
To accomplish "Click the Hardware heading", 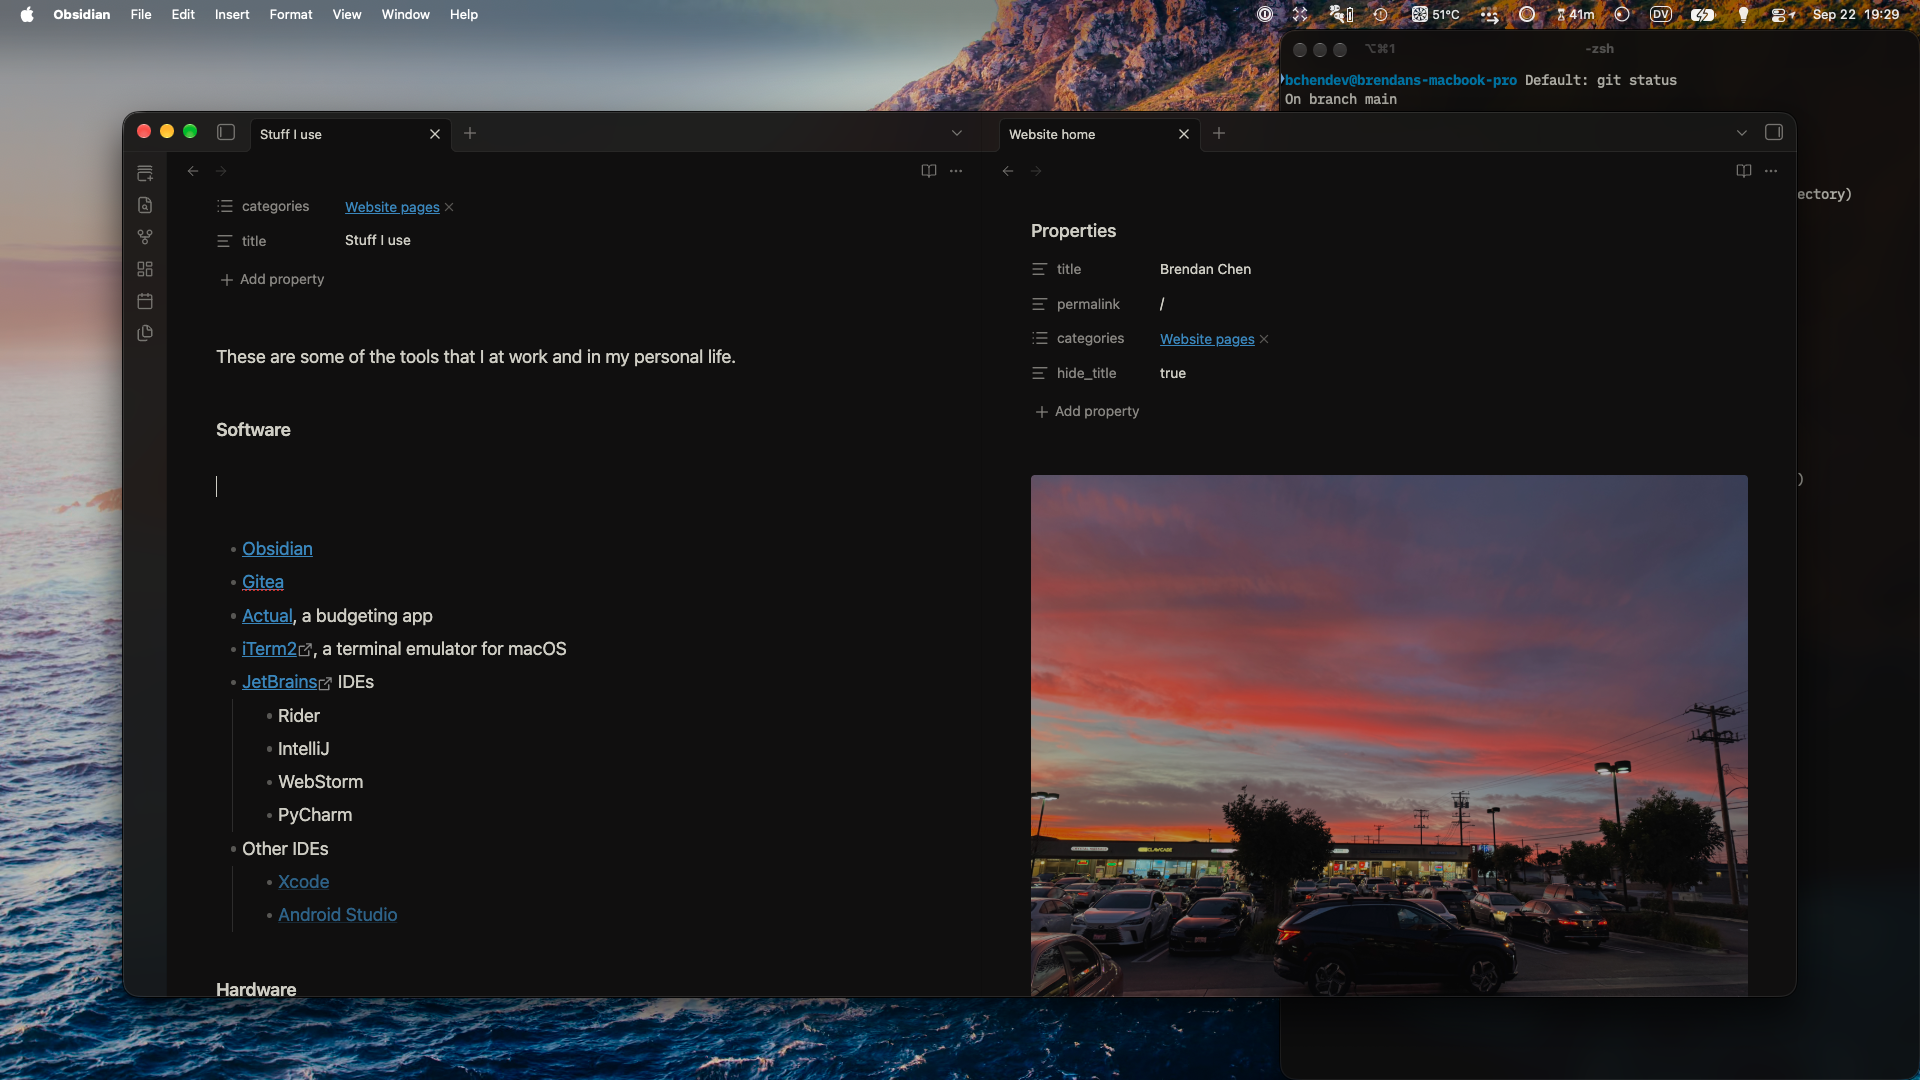I will click(256, 988).
